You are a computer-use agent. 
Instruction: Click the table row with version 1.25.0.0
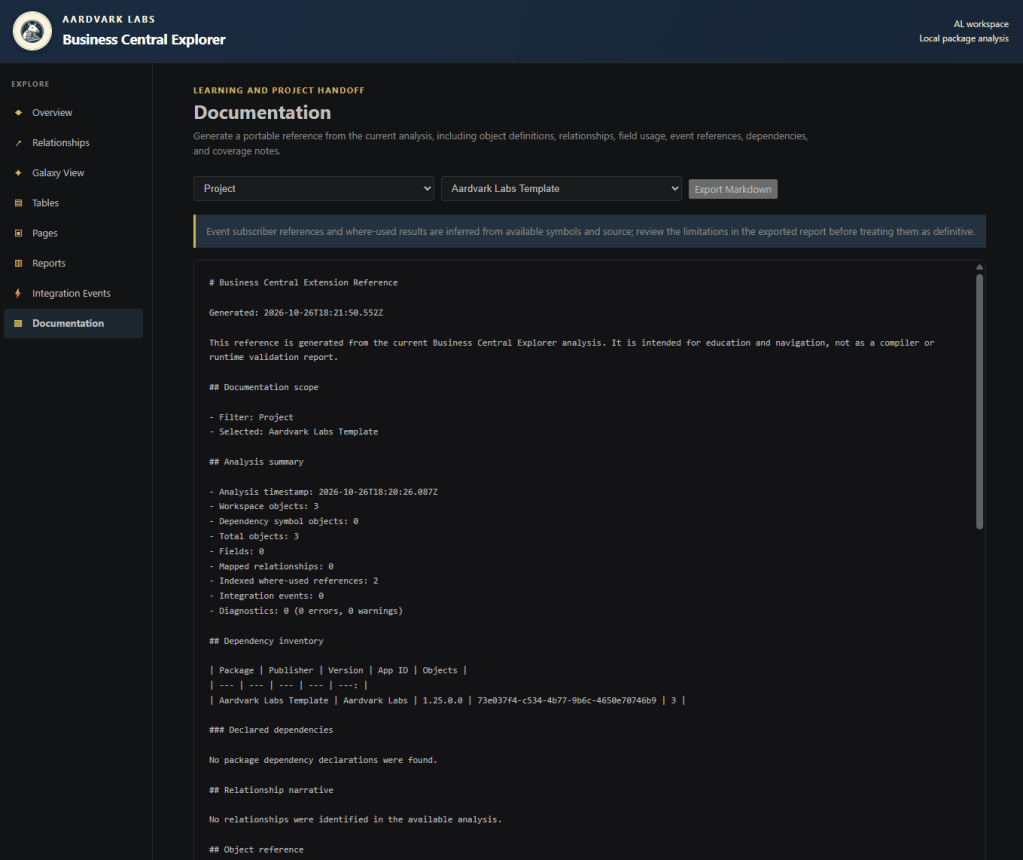click(x=447, y=700)
